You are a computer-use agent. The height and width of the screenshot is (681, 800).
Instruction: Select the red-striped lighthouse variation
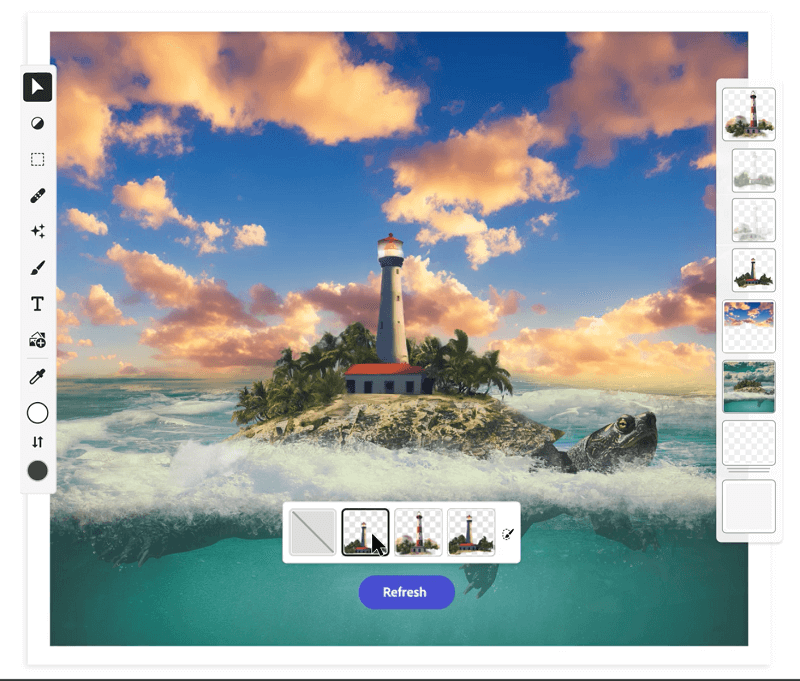pyautogui.click(x=418, y=532)
